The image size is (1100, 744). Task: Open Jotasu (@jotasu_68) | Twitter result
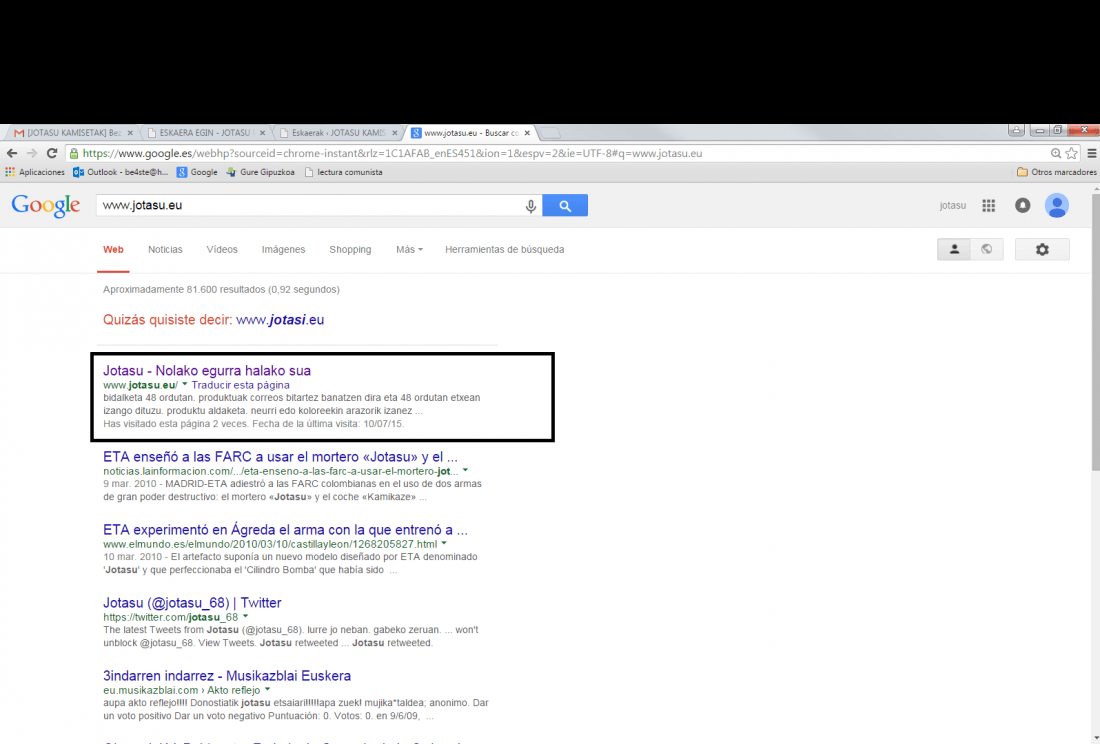pos(192,602)
